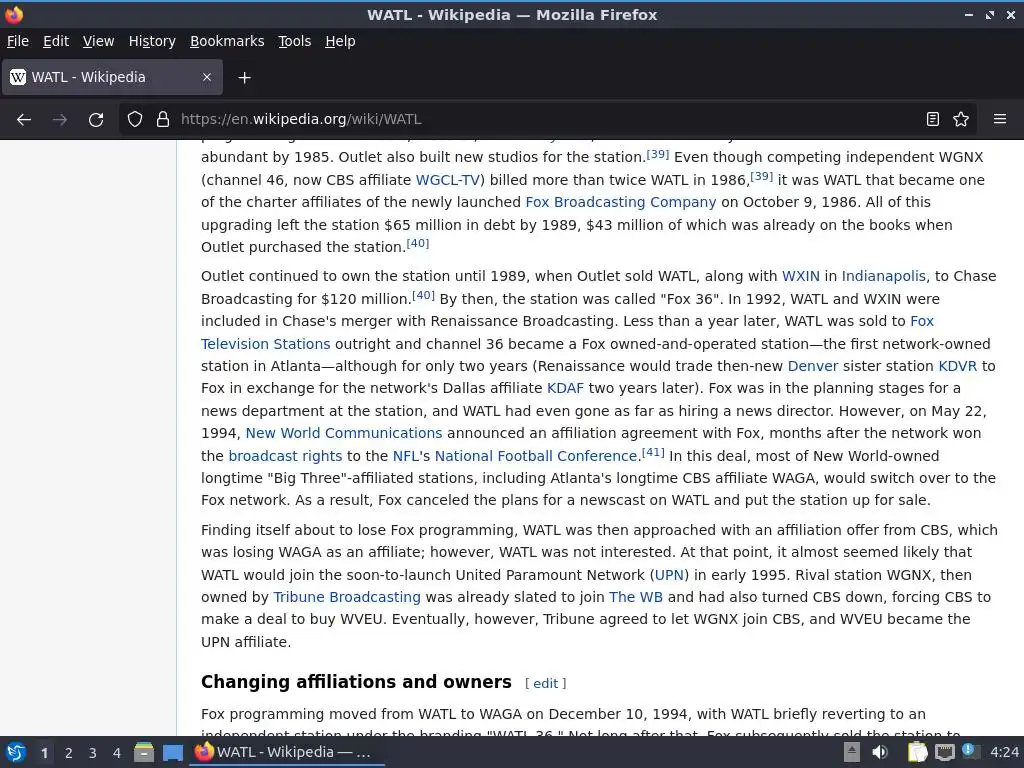The image size is (1024, 768).
Task: Follow the NFL link
Action: [405, 456]
